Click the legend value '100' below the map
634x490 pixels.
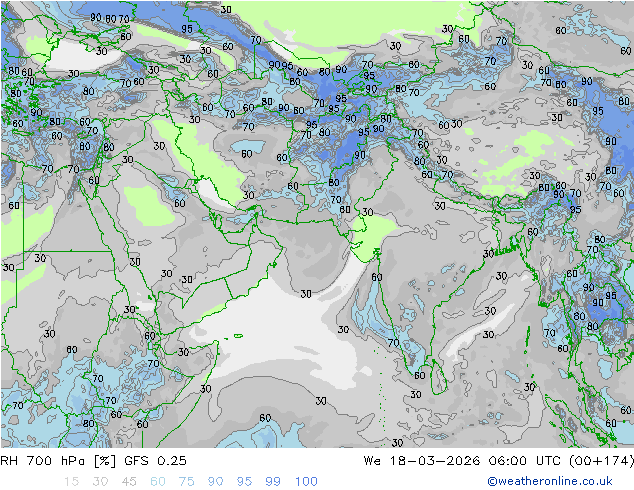(x=306, y=482)
